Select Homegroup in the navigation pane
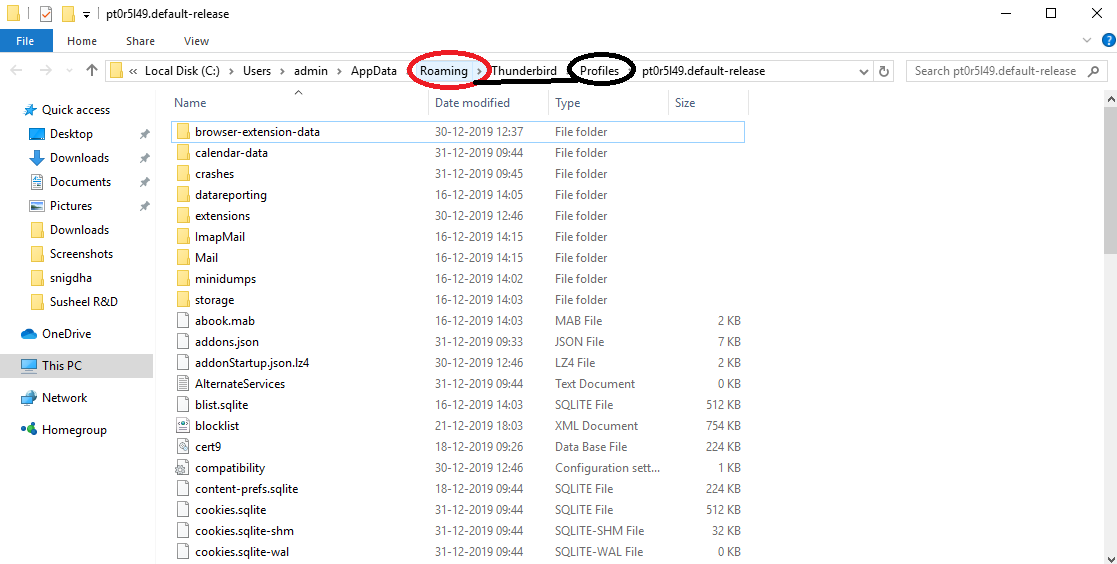 click(74, 430)
